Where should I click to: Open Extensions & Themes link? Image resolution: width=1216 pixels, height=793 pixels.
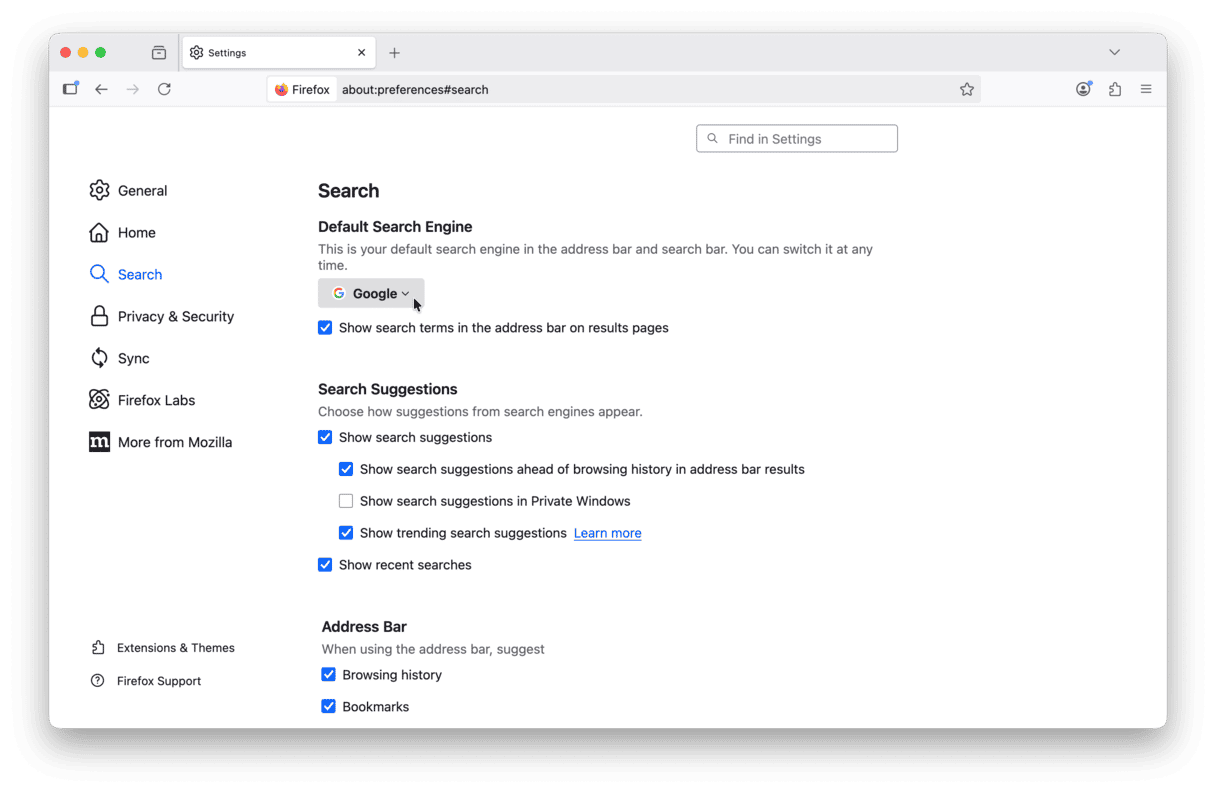175,648
